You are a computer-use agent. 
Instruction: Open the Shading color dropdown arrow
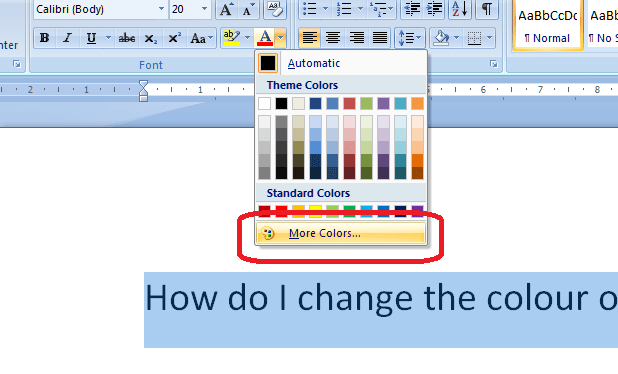point(457,38)
